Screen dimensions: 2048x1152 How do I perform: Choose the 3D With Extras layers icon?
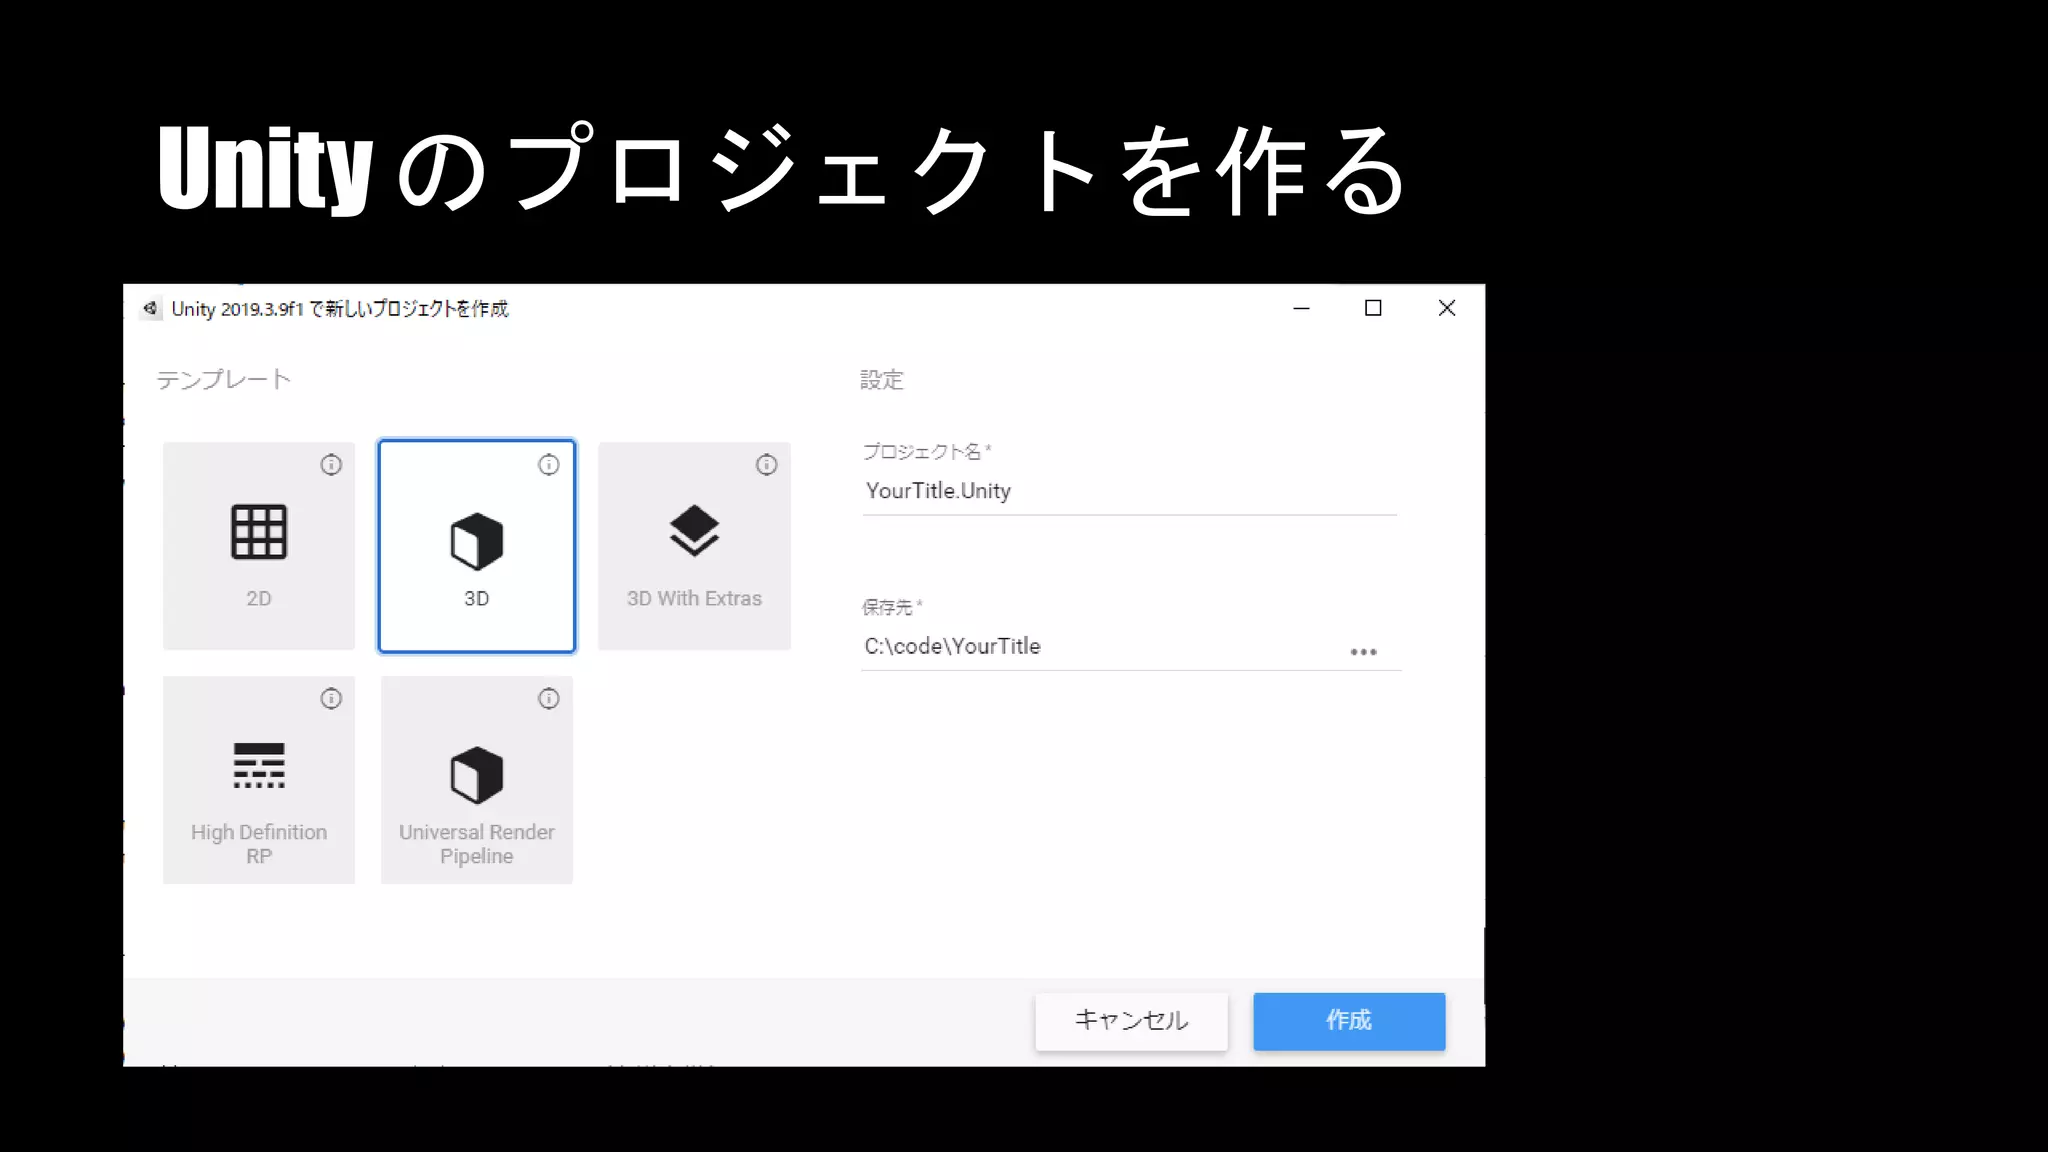coord(694,531)
